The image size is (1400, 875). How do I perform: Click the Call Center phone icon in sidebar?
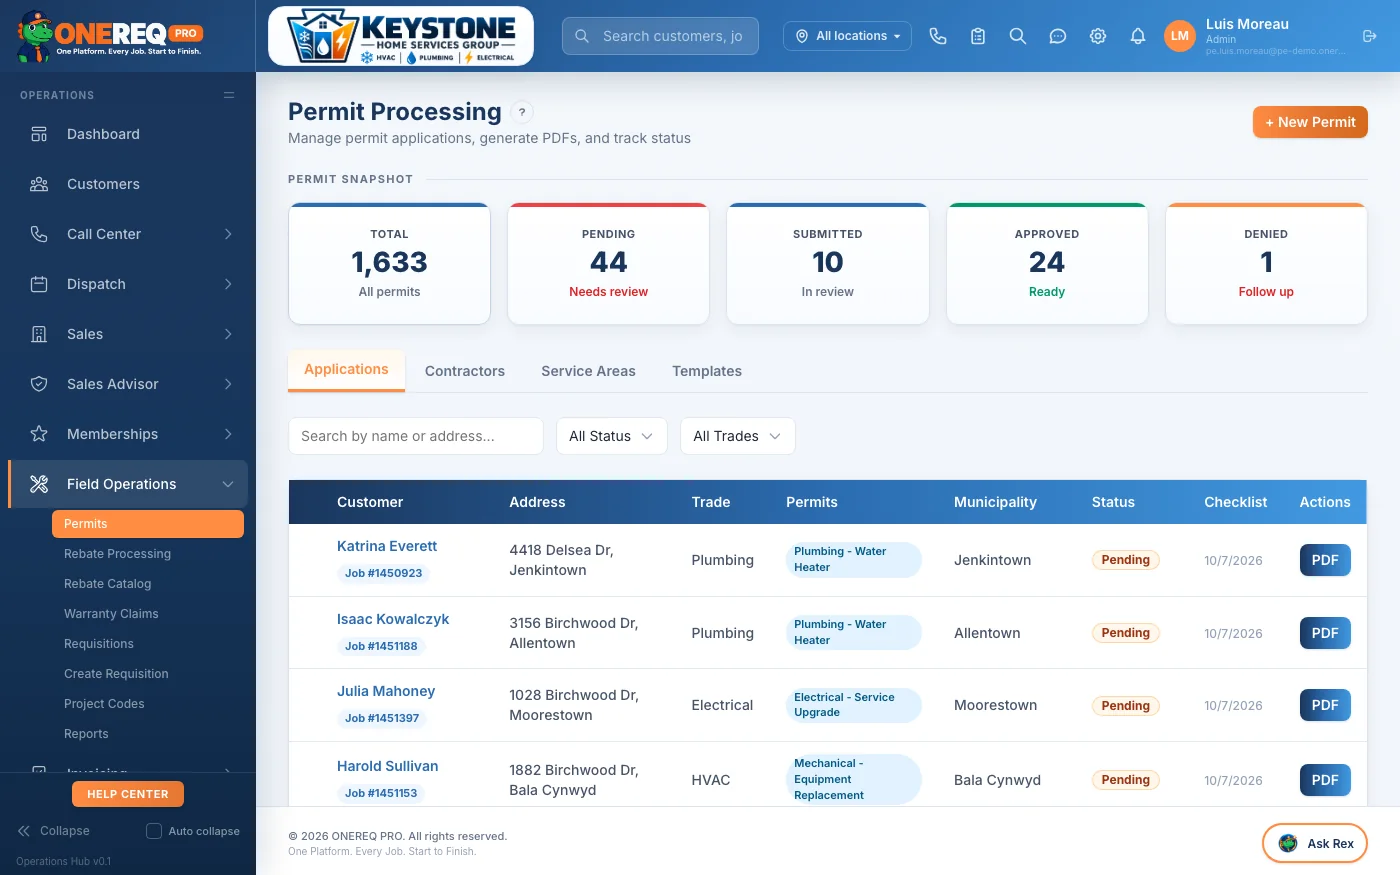click(x=39, y=234)
